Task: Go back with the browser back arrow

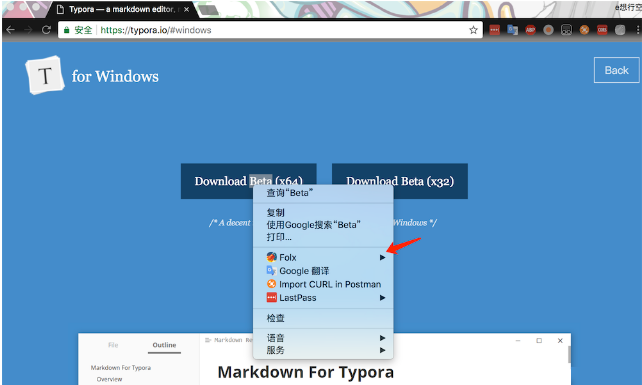Action: coord(11,30)
